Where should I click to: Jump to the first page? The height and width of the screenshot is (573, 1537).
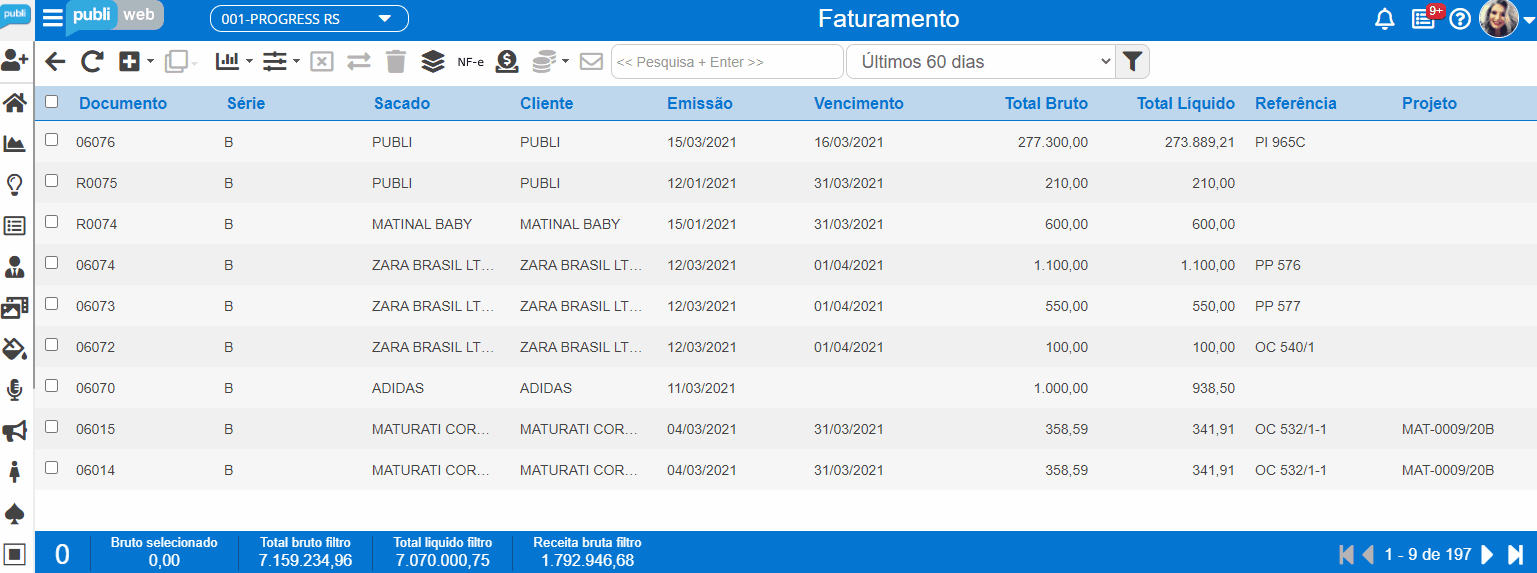(x=1346, y=554)
